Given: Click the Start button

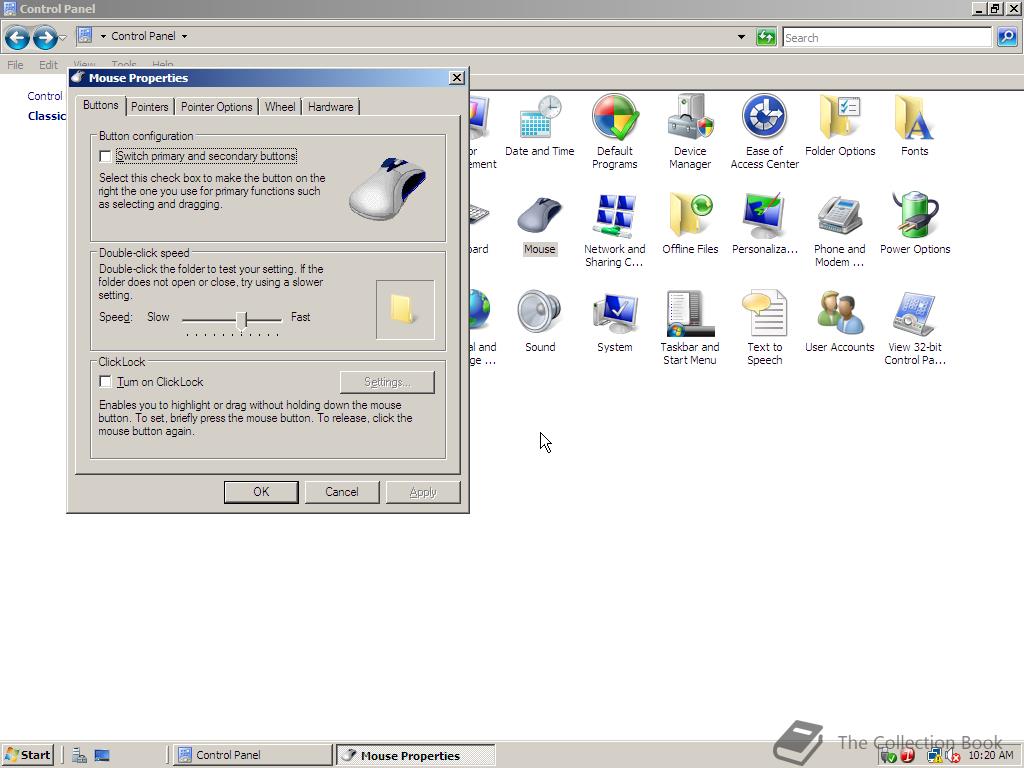Looking at the screenshot, I should [x=27, y=755].
